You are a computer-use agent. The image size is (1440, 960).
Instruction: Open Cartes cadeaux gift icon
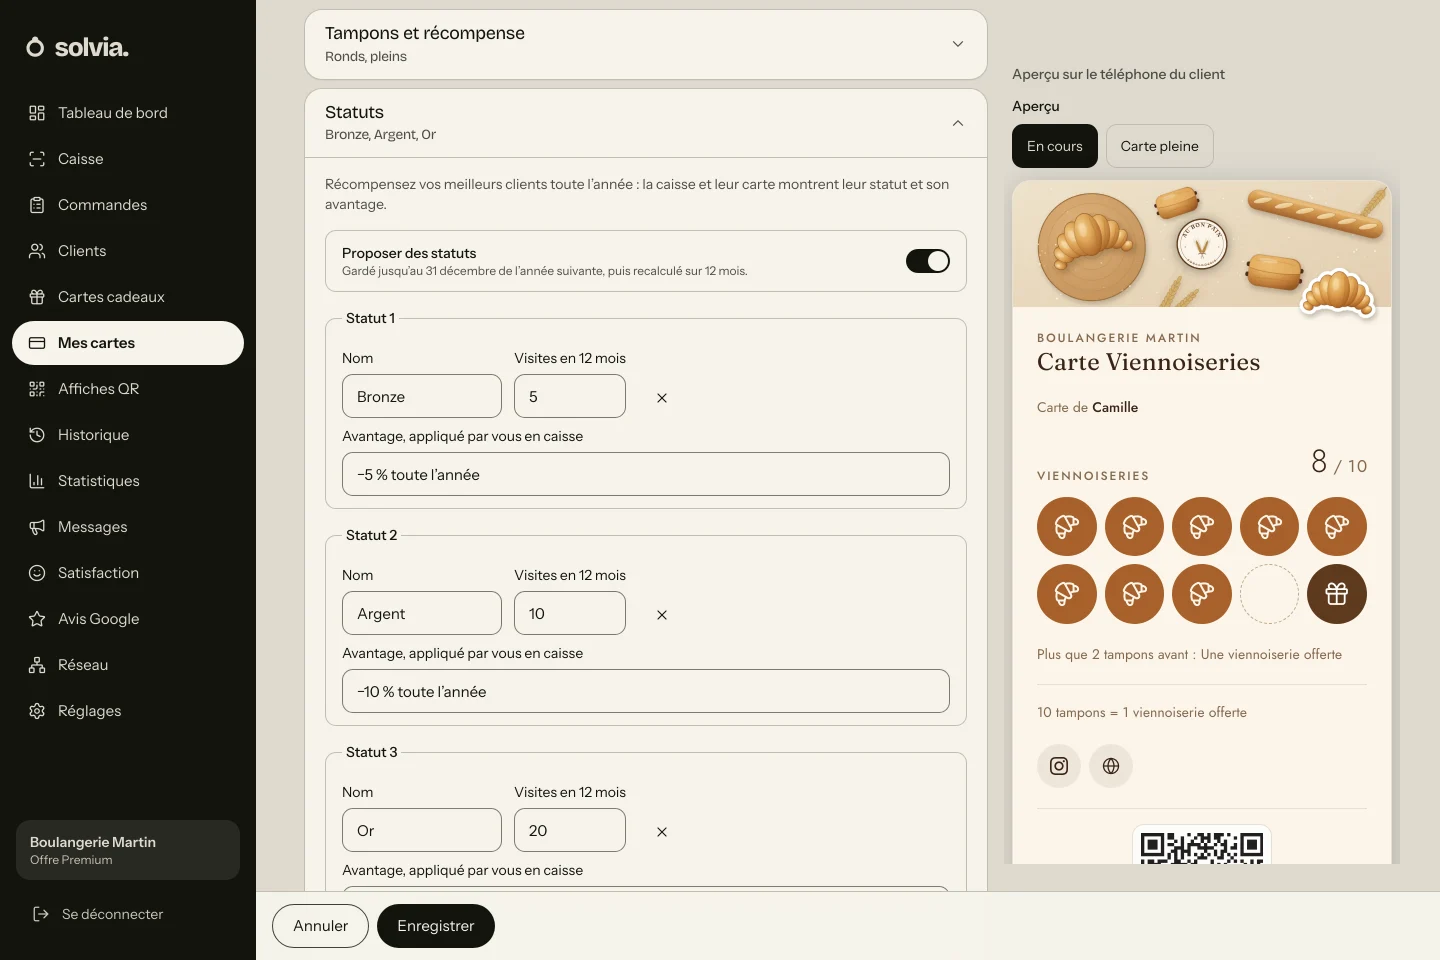pos(37,297)
